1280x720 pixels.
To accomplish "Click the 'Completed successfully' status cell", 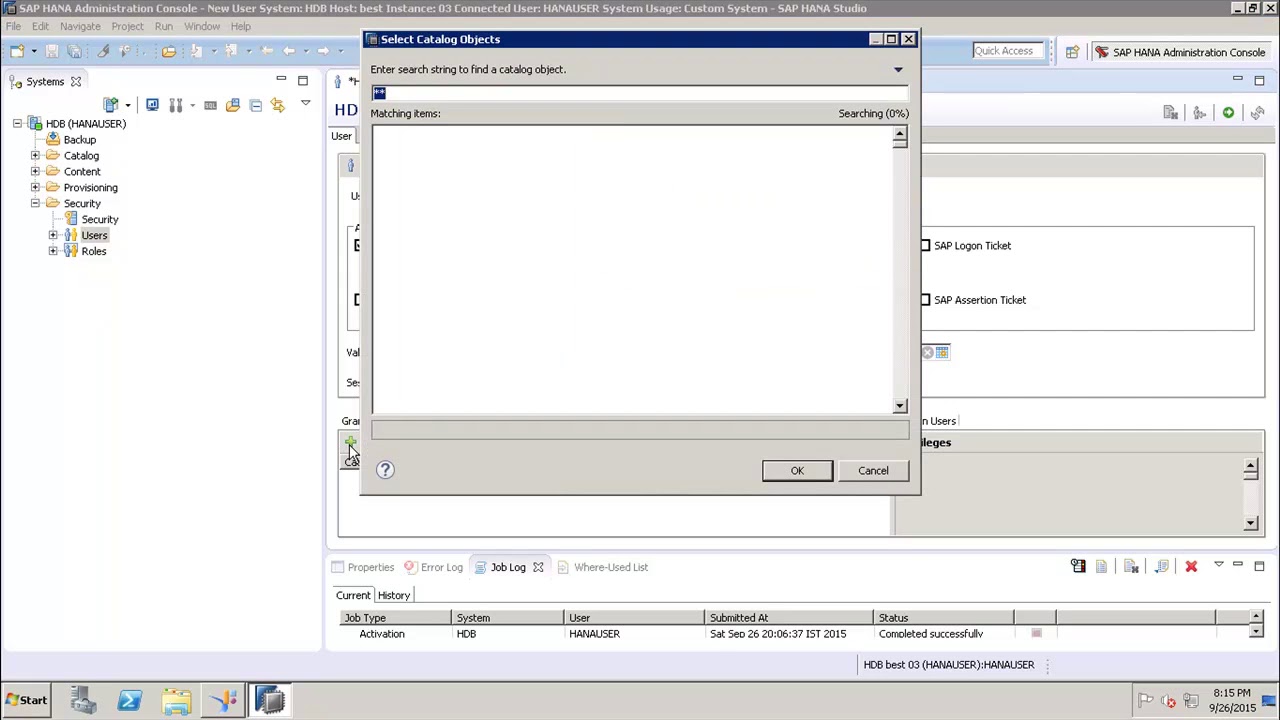I will point(931,634).
